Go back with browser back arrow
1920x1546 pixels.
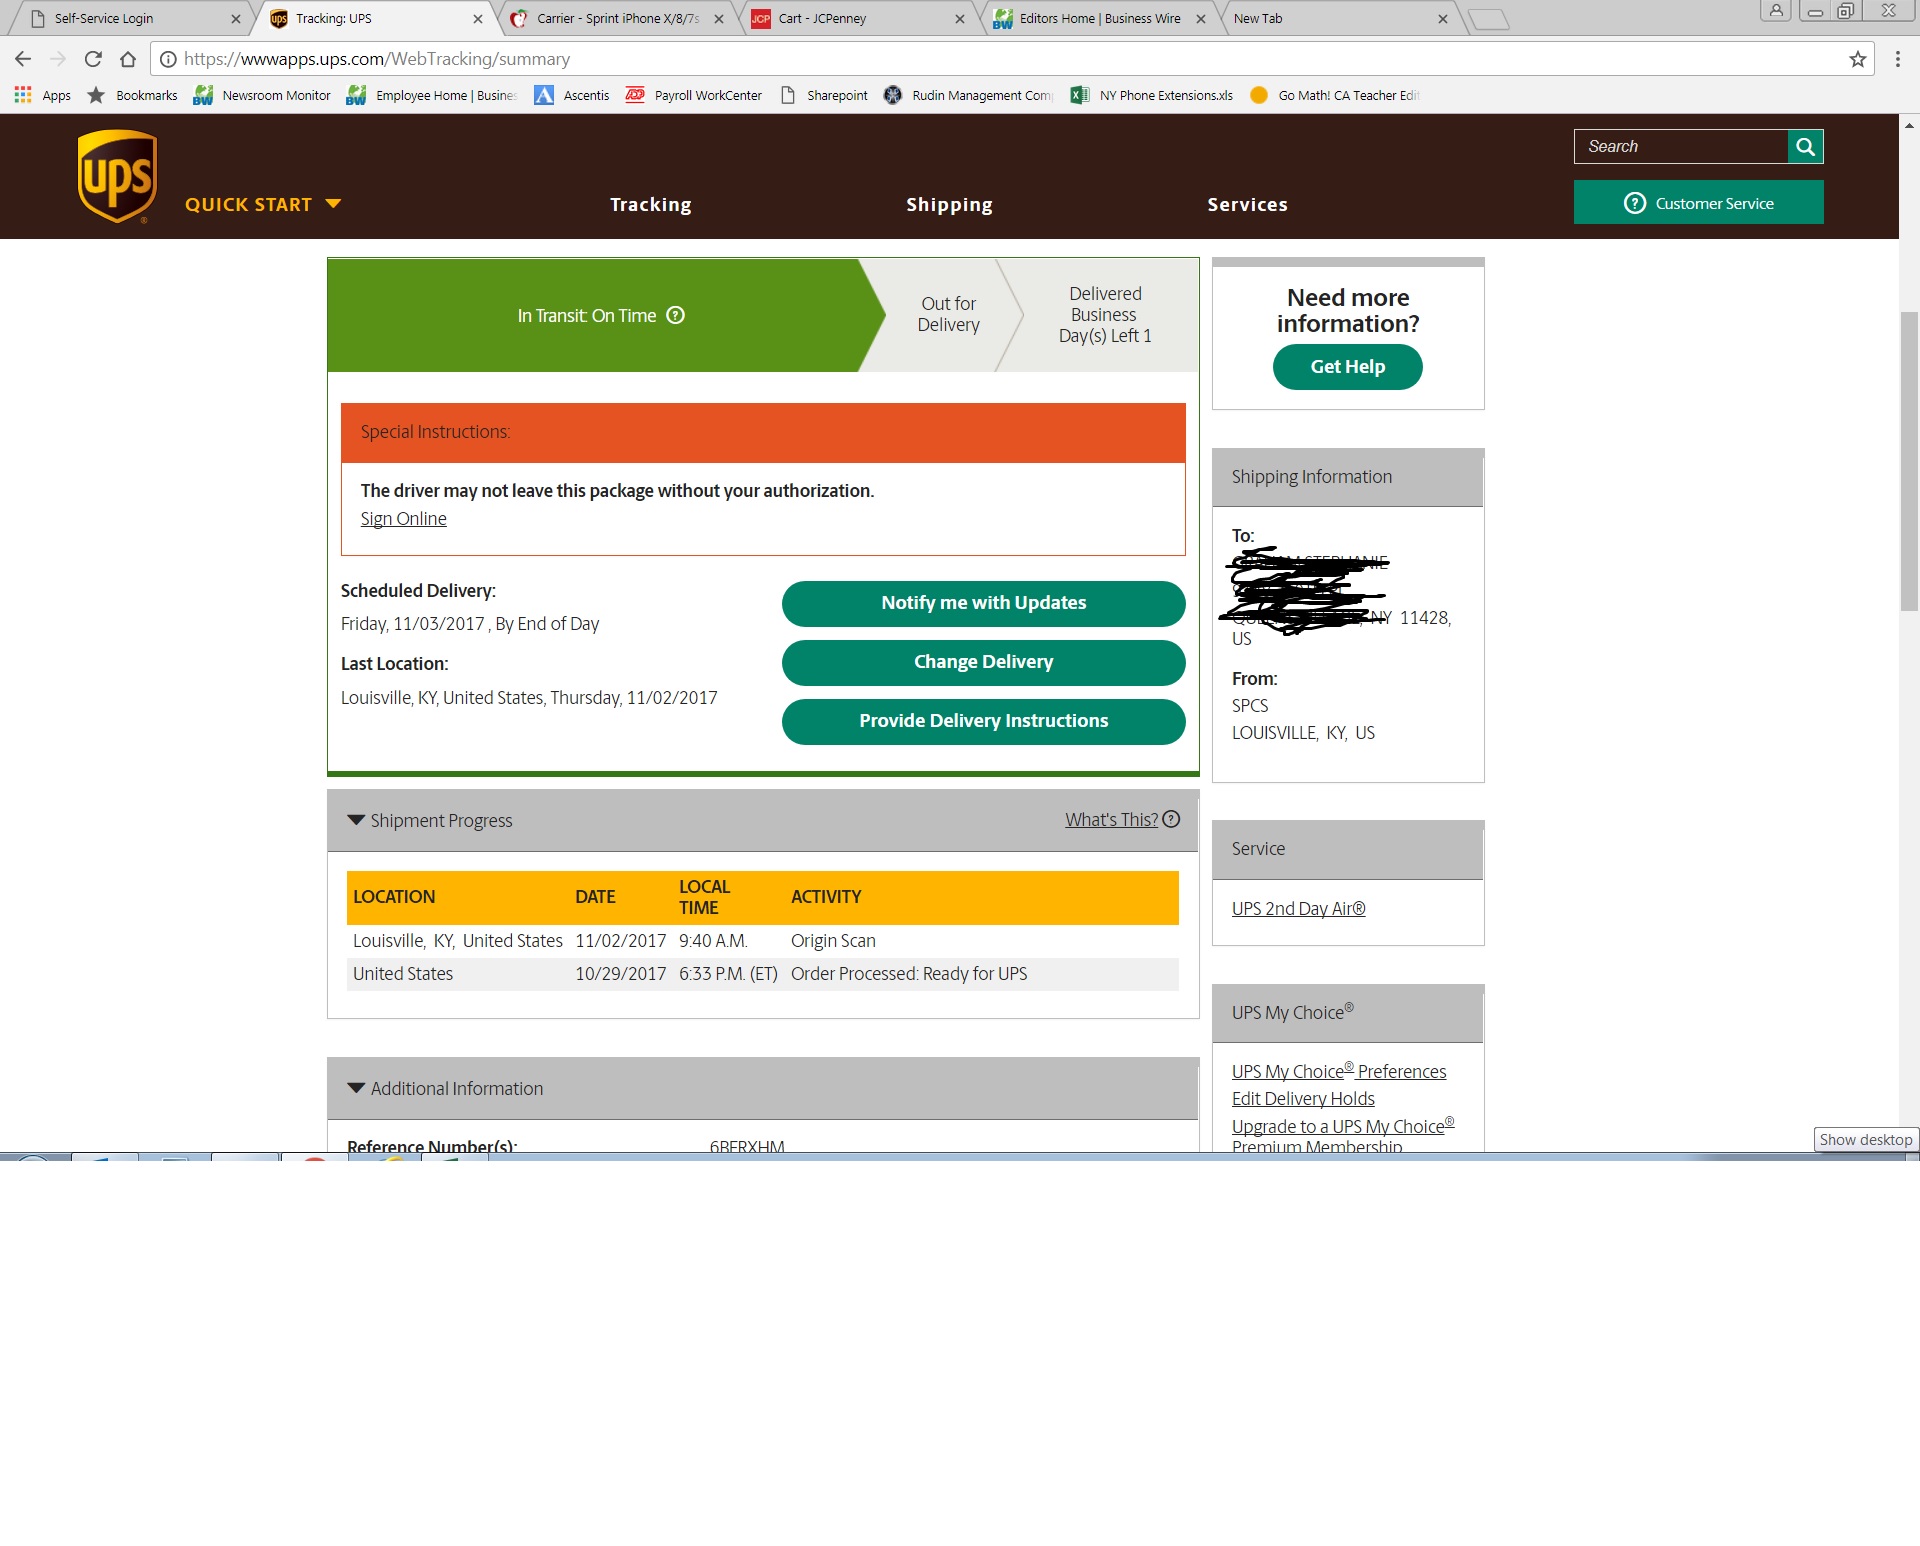[x=23, y=59]
